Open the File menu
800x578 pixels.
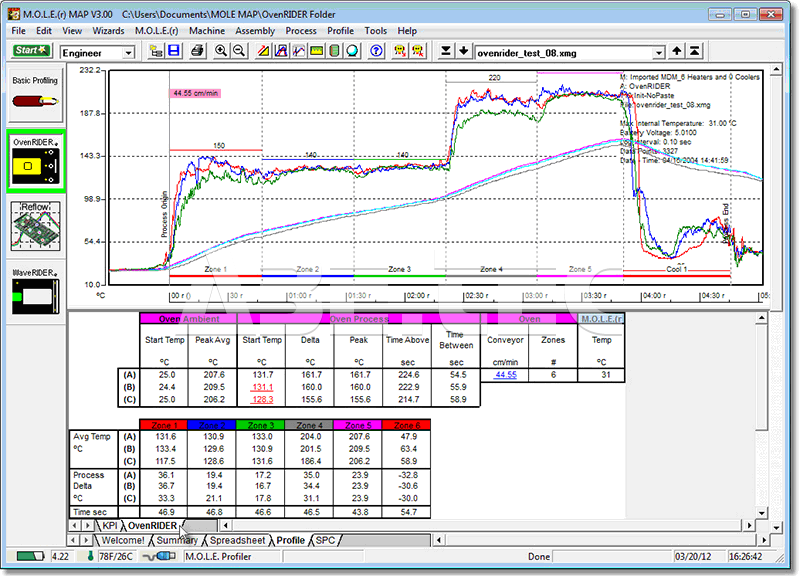pyautogui.click(x=18, y=31)
